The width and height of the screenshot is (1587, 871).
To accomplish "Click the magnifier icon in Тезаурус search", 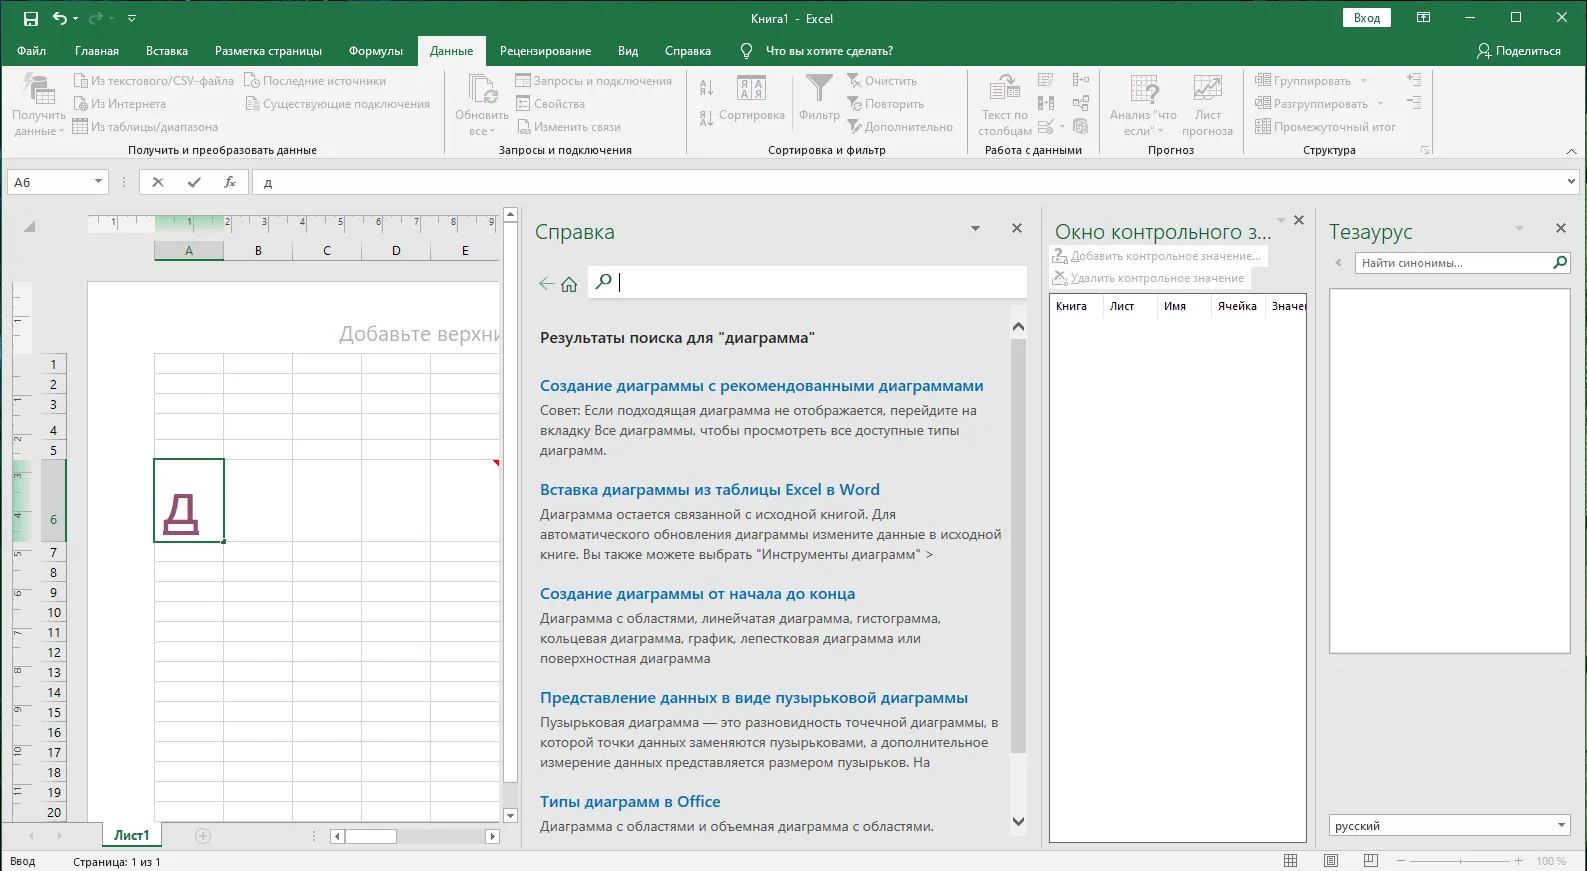I will pos(1559,263).
